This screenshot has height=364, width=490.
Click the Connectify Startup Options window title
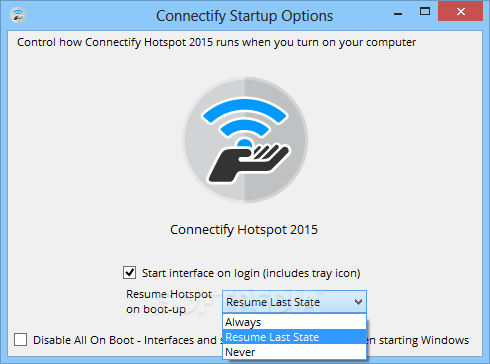click(x=244, y=16)
